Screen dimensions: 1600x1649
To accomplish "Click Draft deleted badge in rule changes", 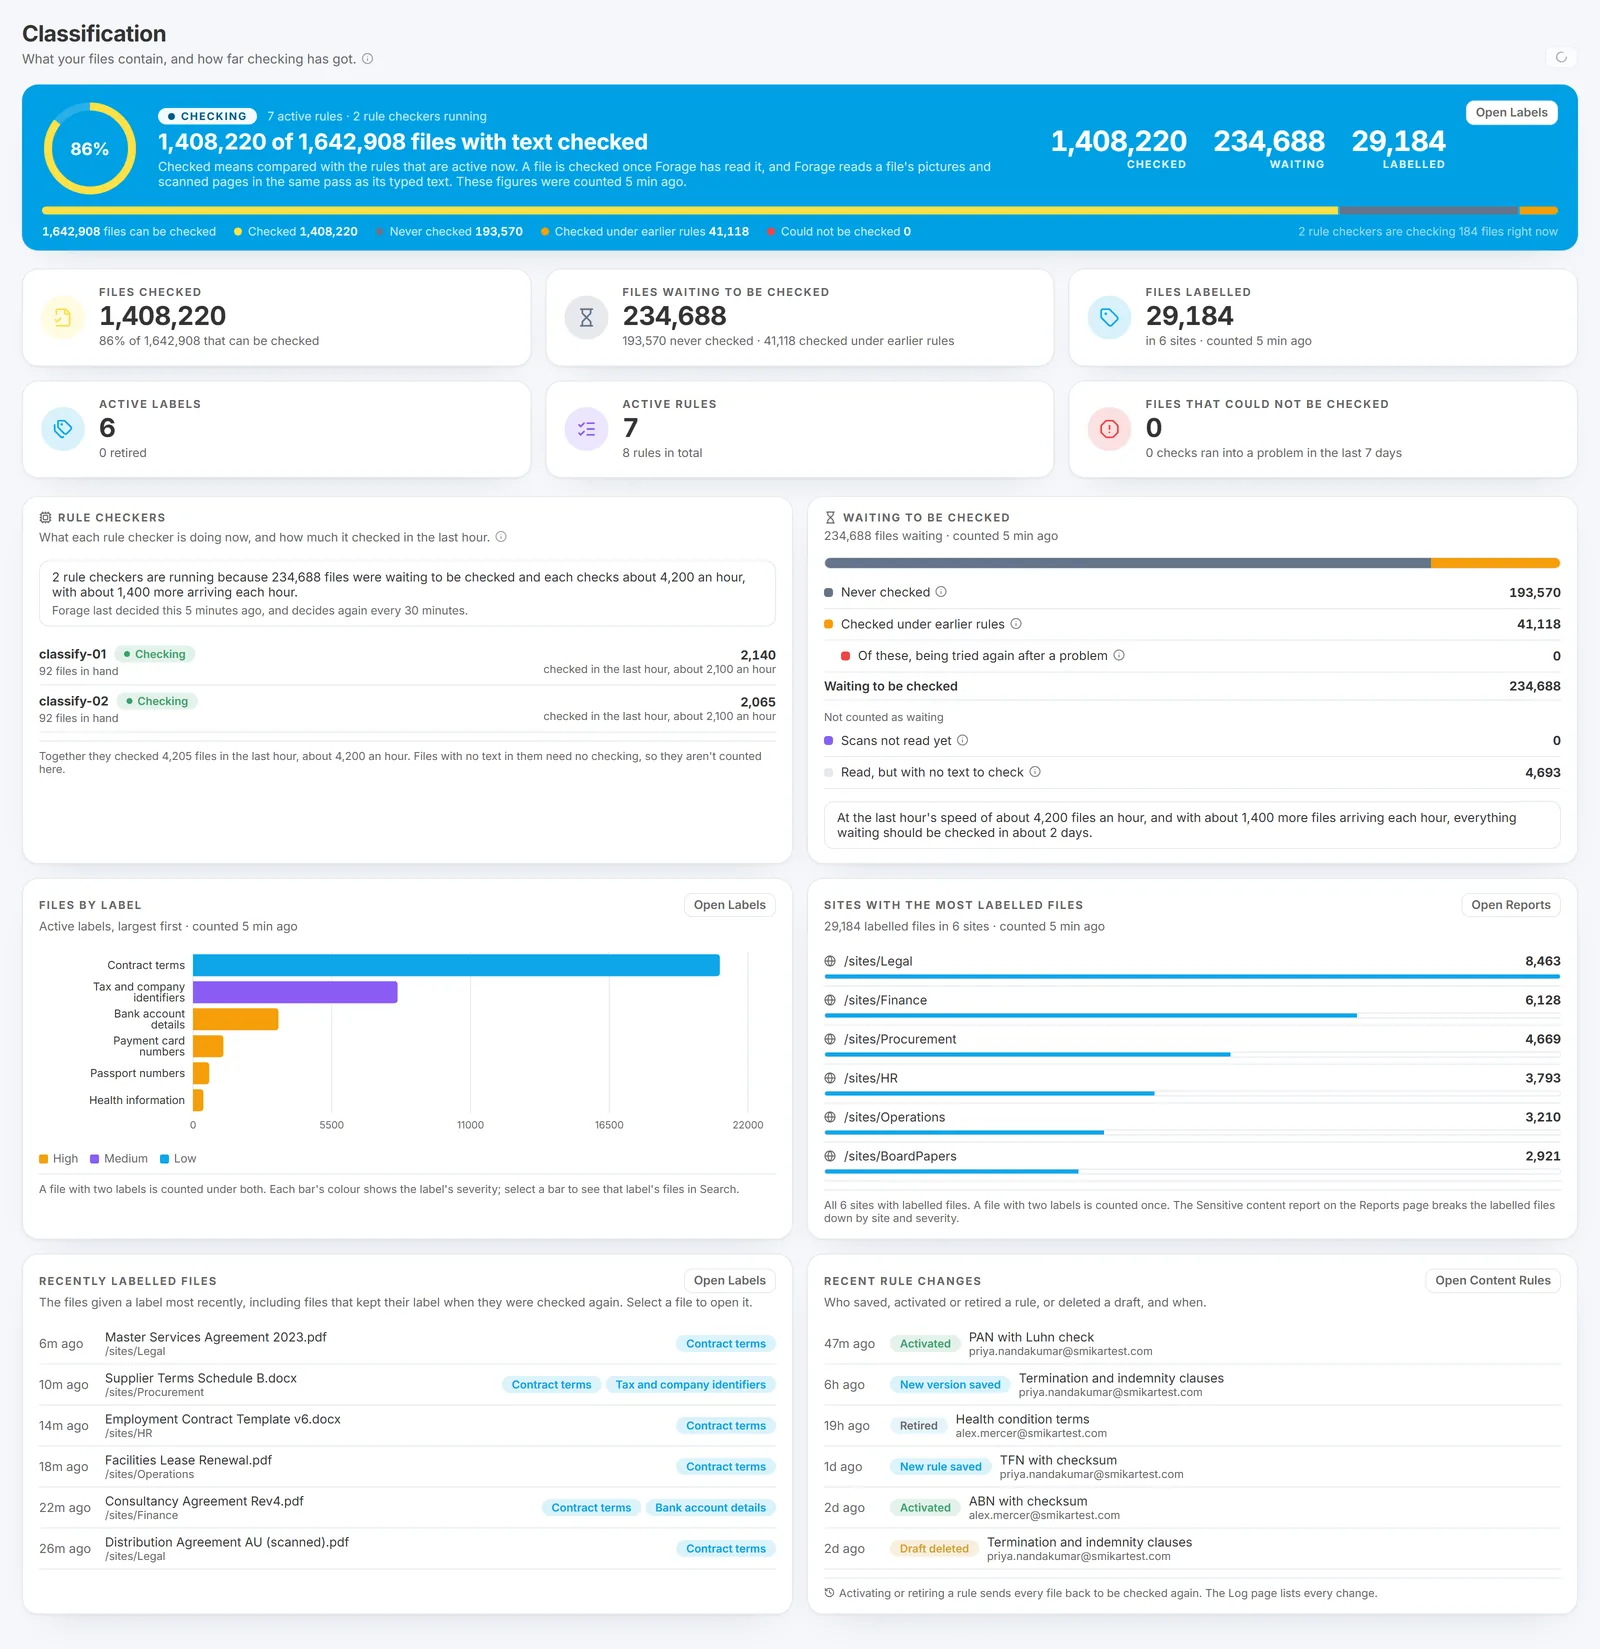I will pos(934,1549).
